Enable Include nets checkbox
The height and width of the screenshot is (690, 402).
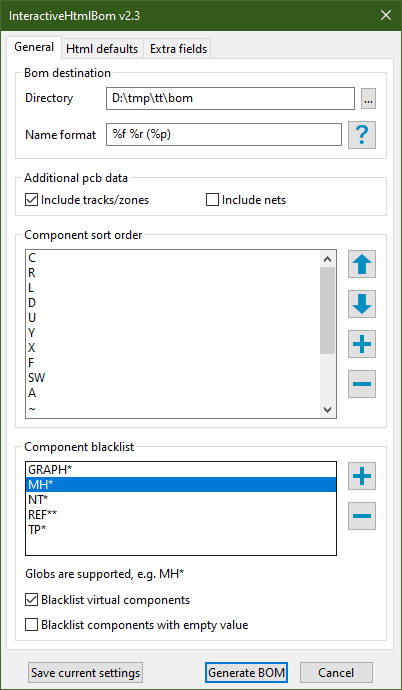tap(212, 200)
